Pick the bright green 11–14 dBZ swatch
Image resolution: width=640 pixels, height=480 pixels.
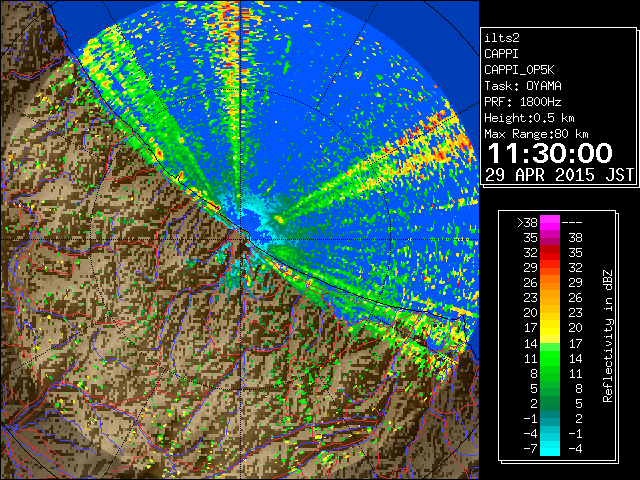pos(550,358)
